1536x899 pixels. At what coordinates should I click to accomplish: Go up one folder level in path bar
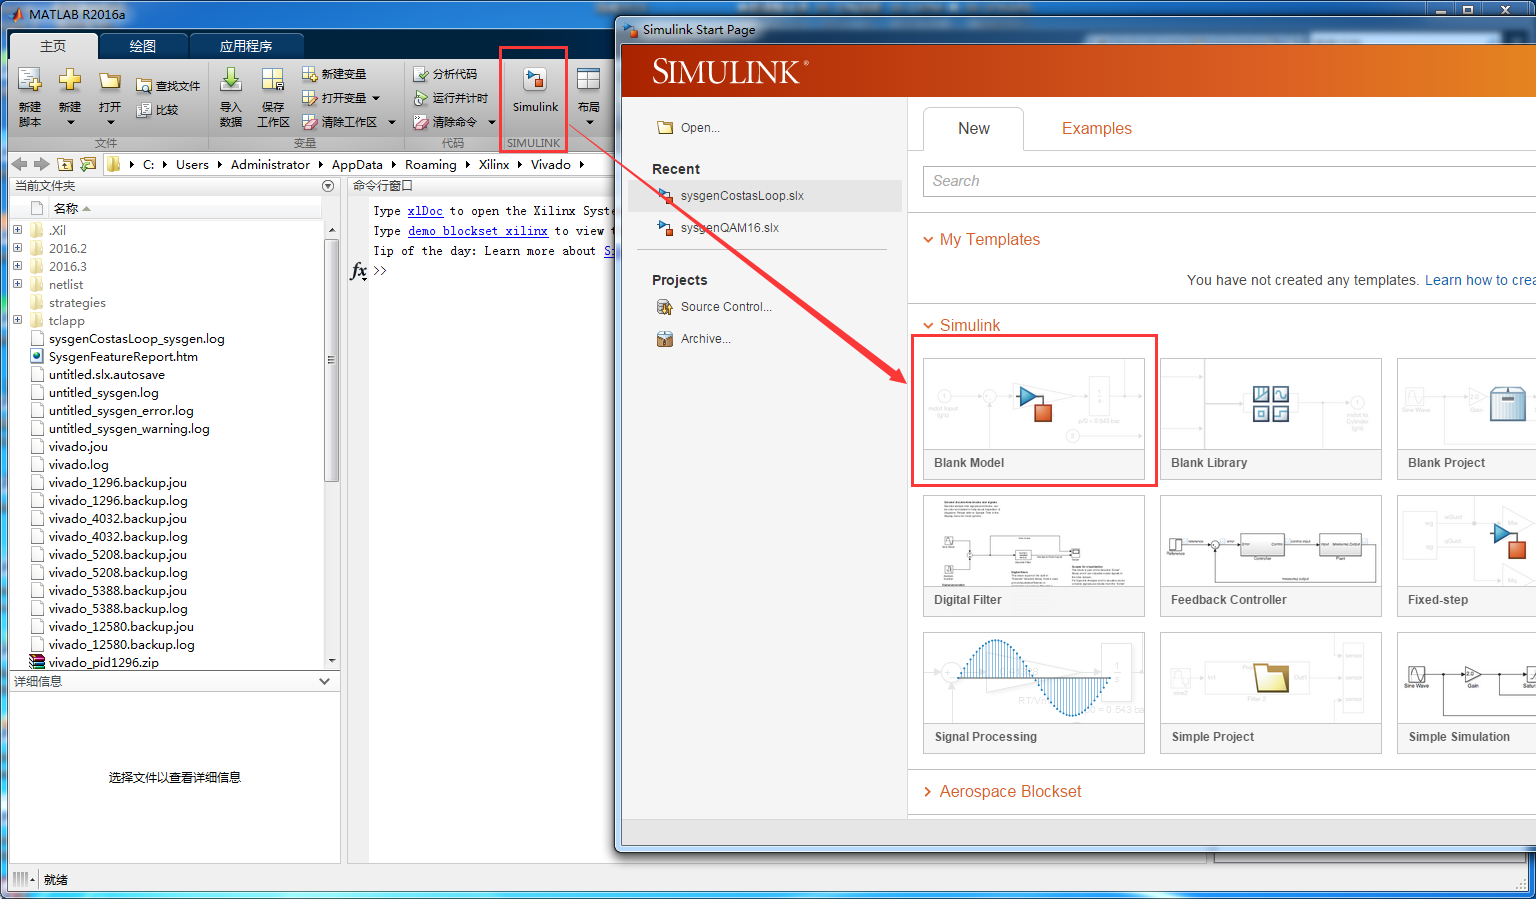65,165
